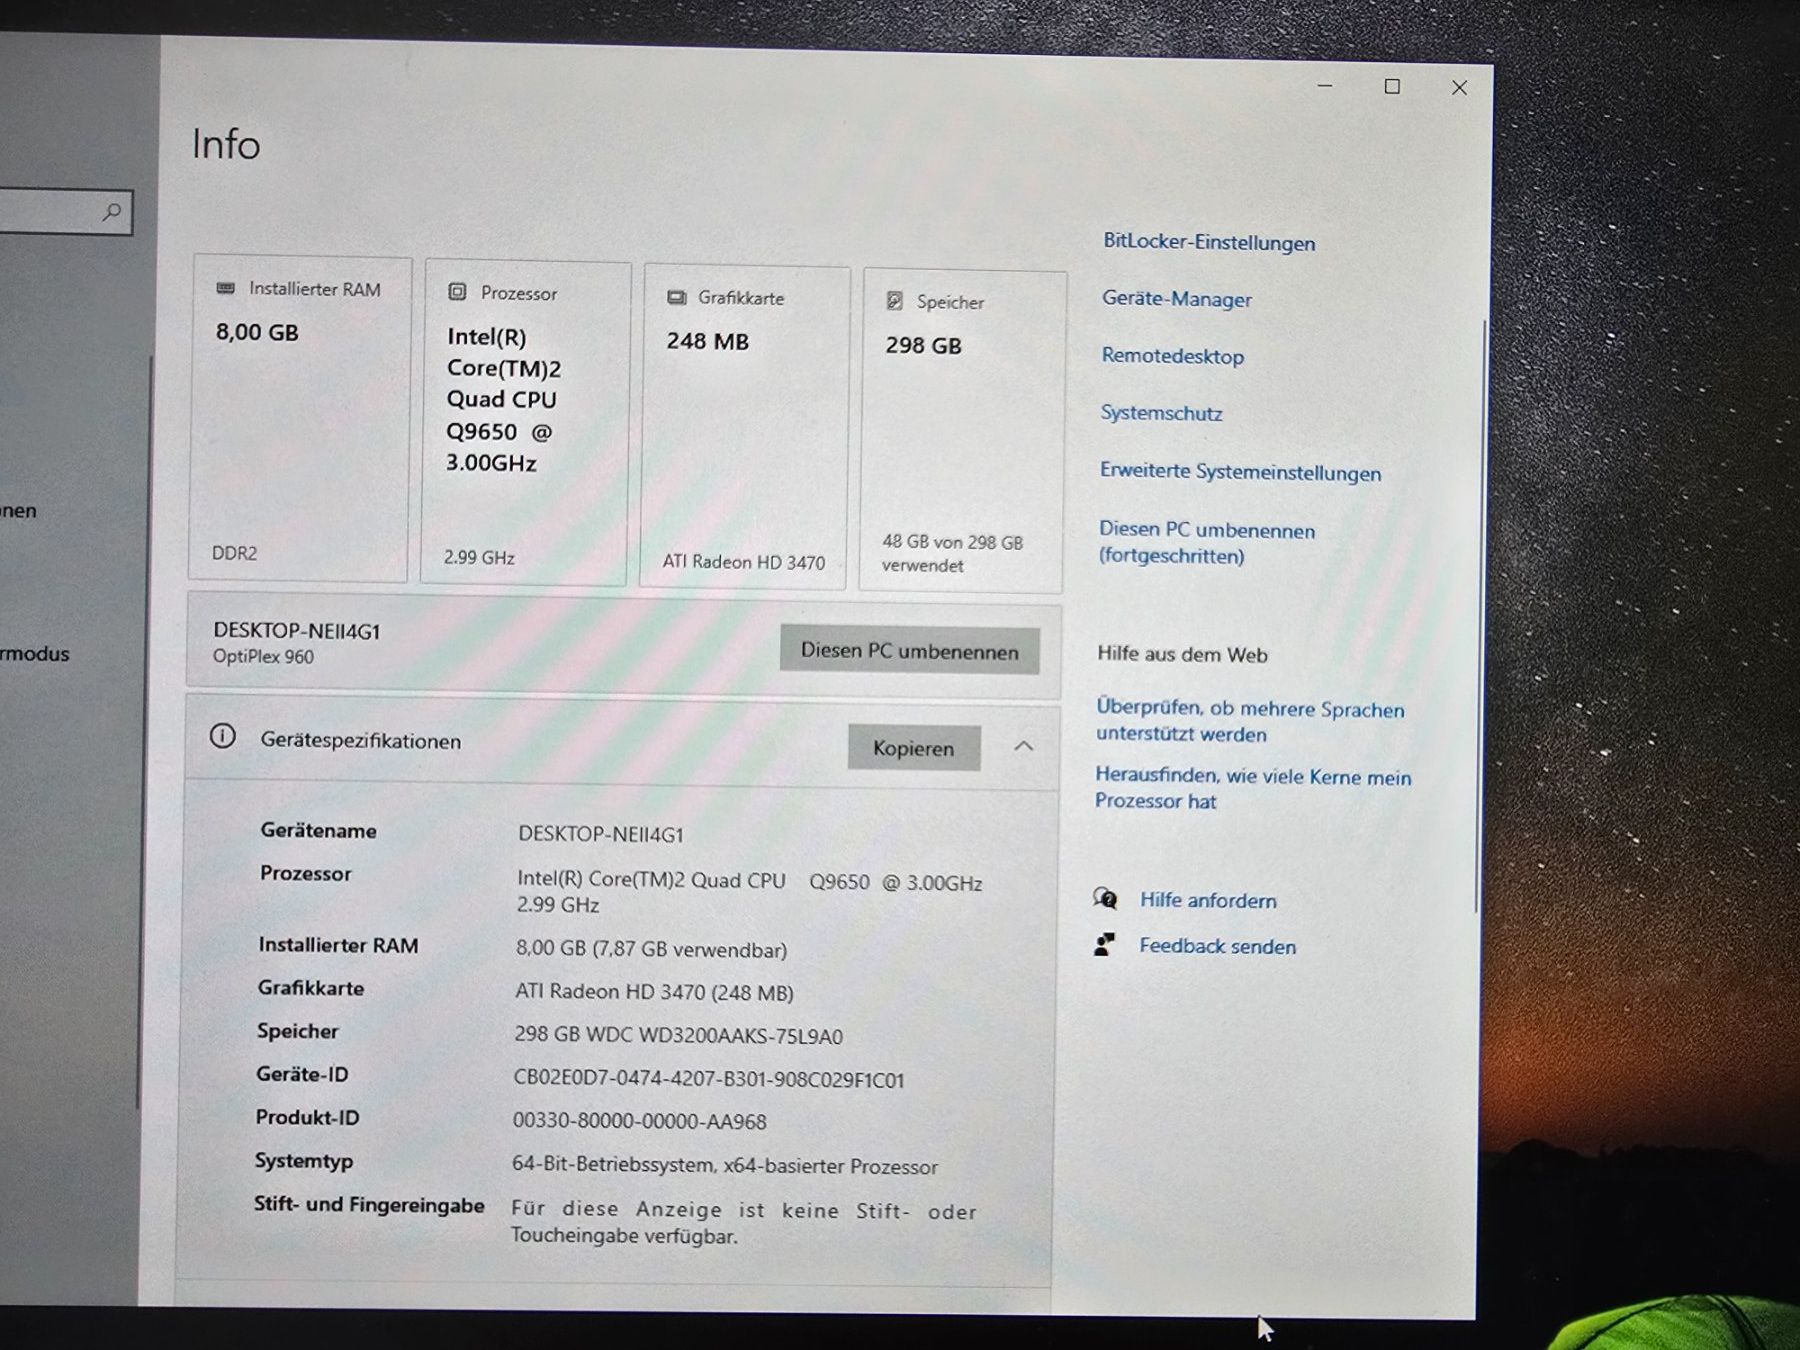Click '298 GB WDC WD3200AAKS-75L9A0' value
Screen dimensions: 1800x1350
click(678, 1035)
